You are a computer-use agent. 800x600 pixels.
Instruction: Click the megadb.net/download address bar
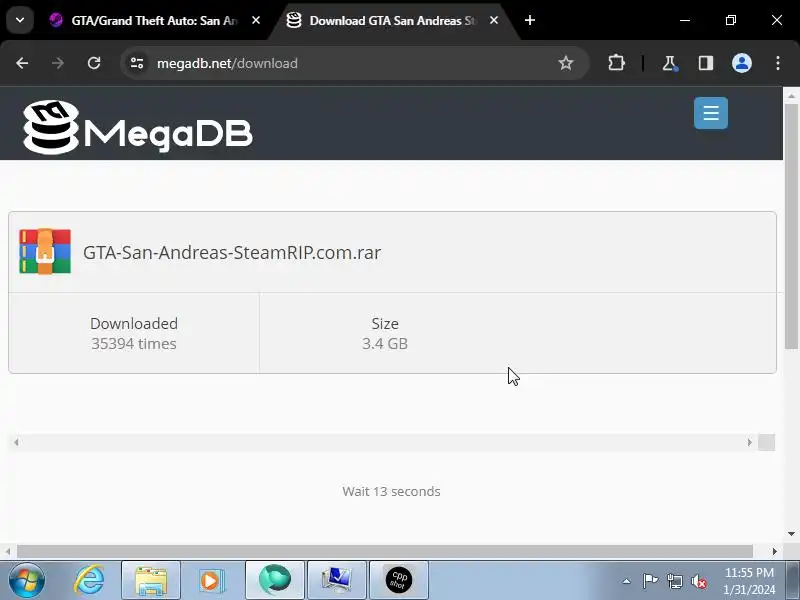(354, 63)
